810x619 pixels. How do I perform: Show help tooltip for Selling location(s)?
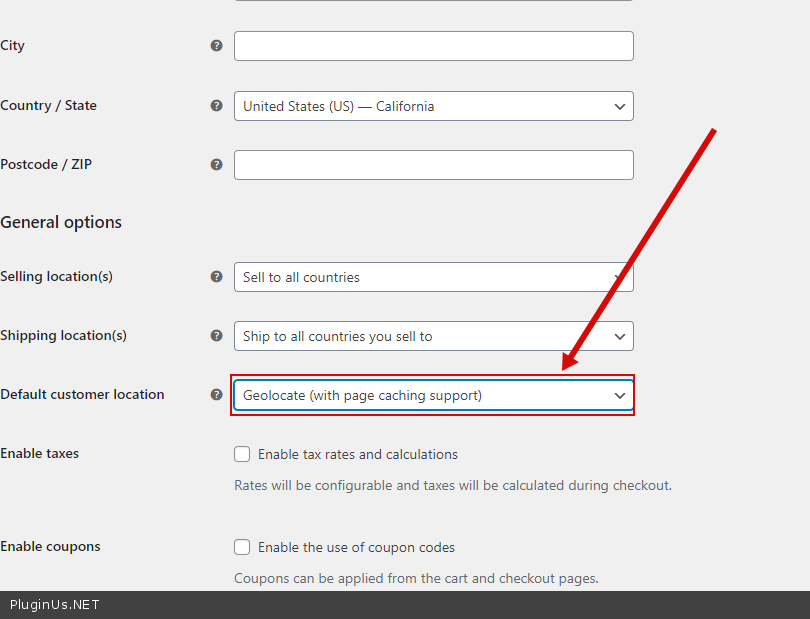(x=216, y=277)
